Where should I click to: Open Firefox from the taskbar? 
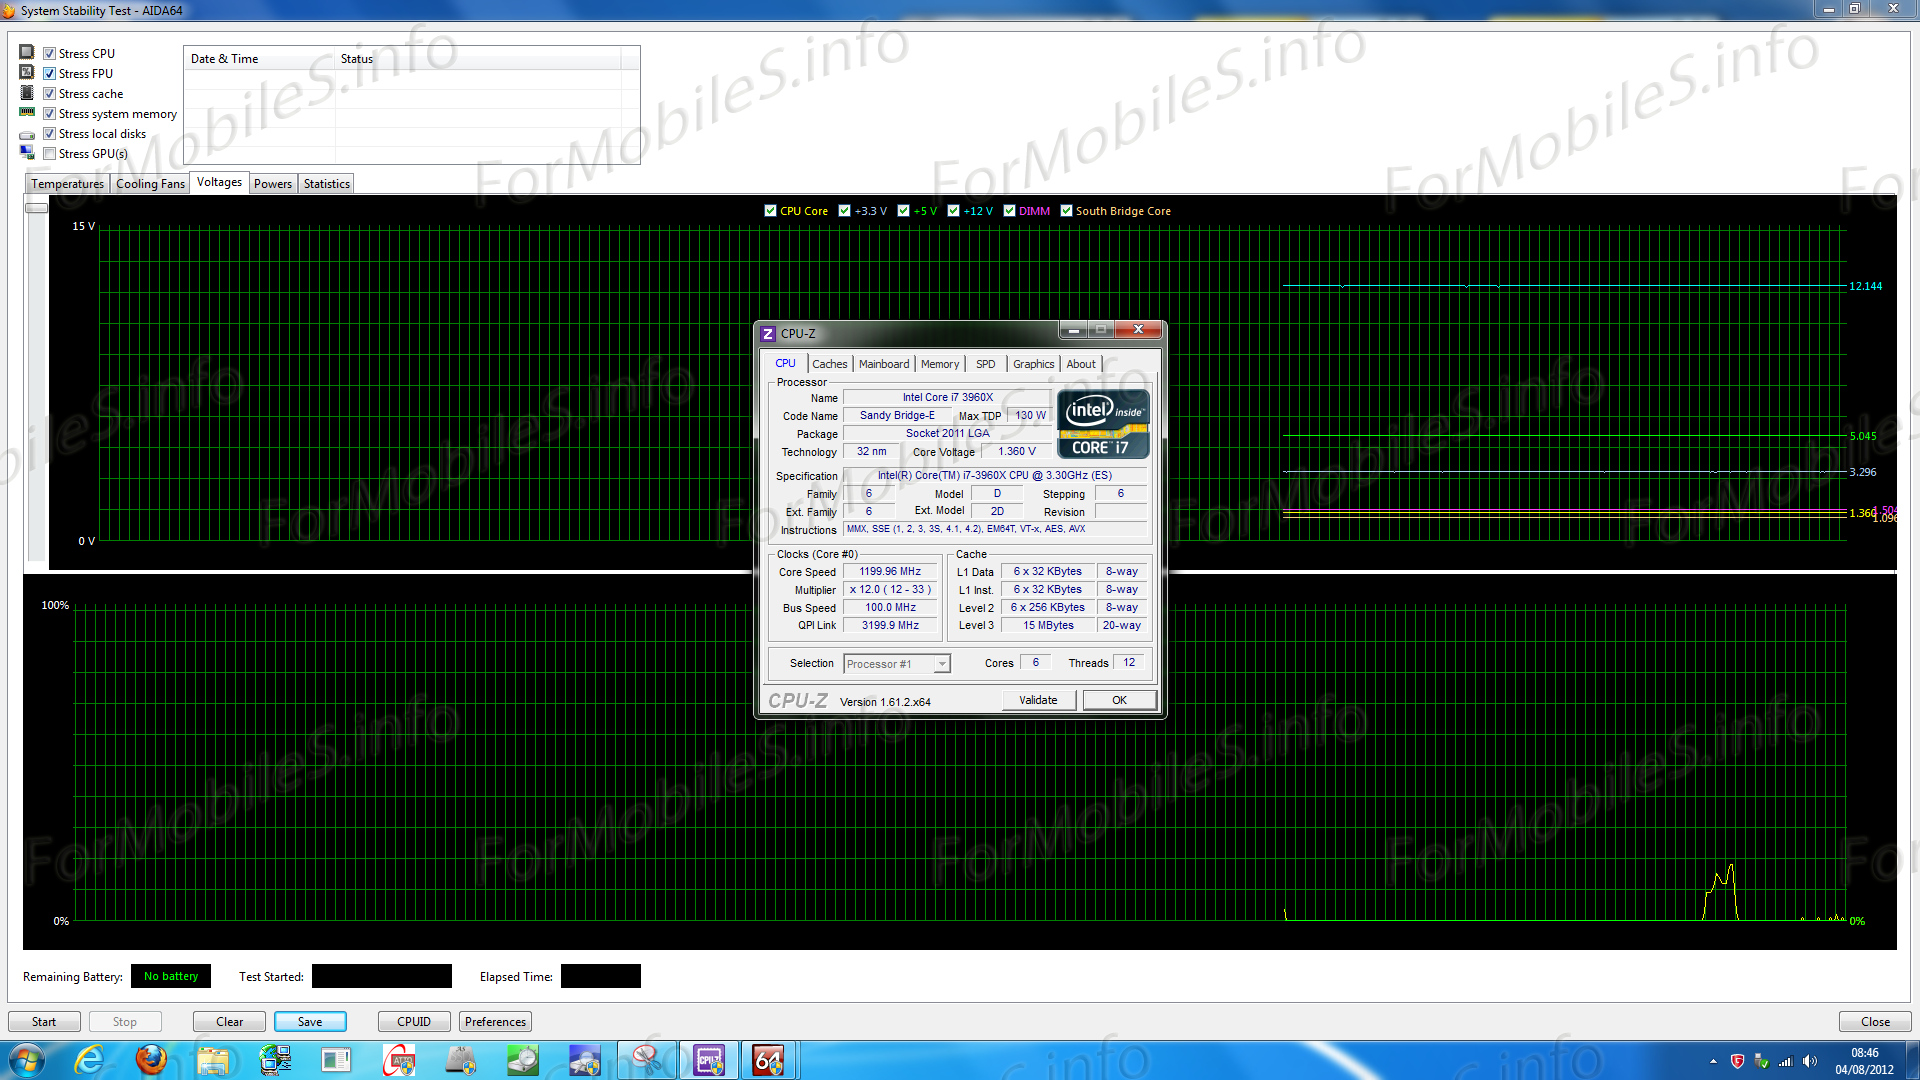[x=152, y=1060]
